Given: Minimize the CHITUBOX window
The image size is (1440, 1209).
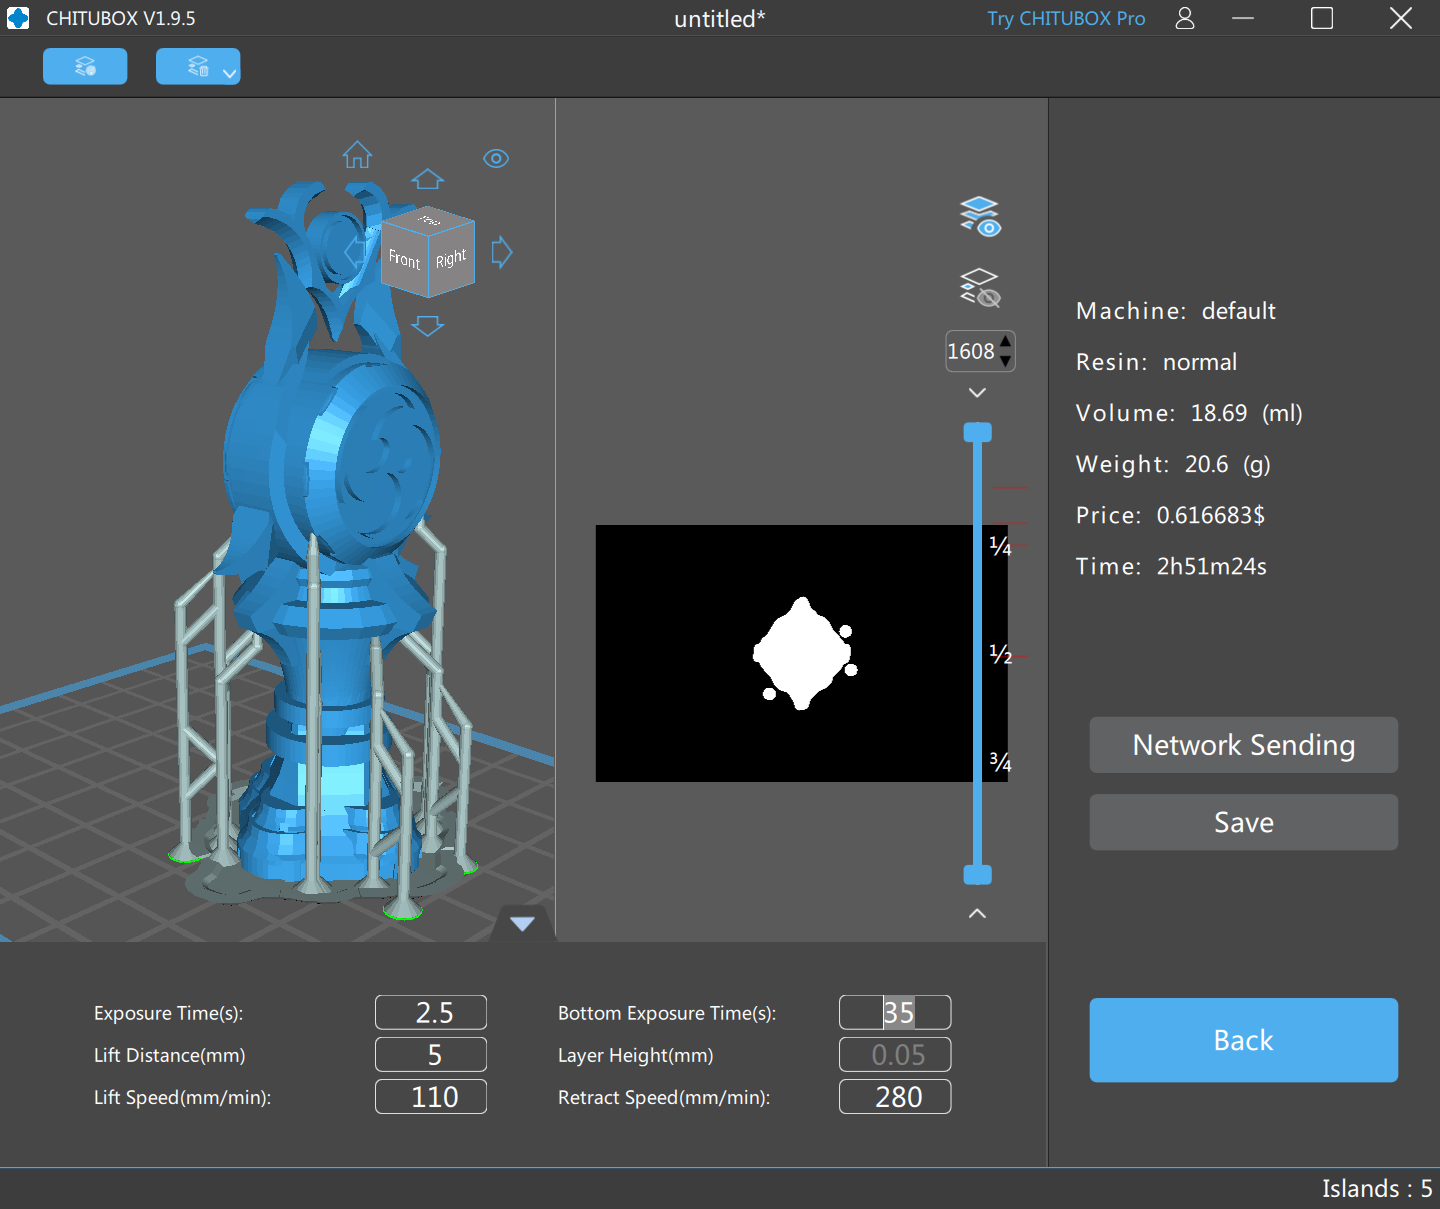Looking at the screenshot, I should pos(1243,18).
